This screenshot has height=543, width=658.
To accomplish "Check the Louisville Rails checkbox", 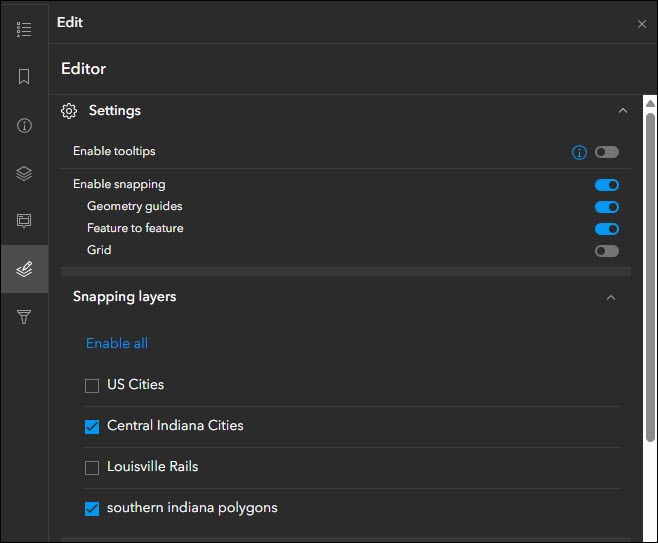I will tap(92, 467).
